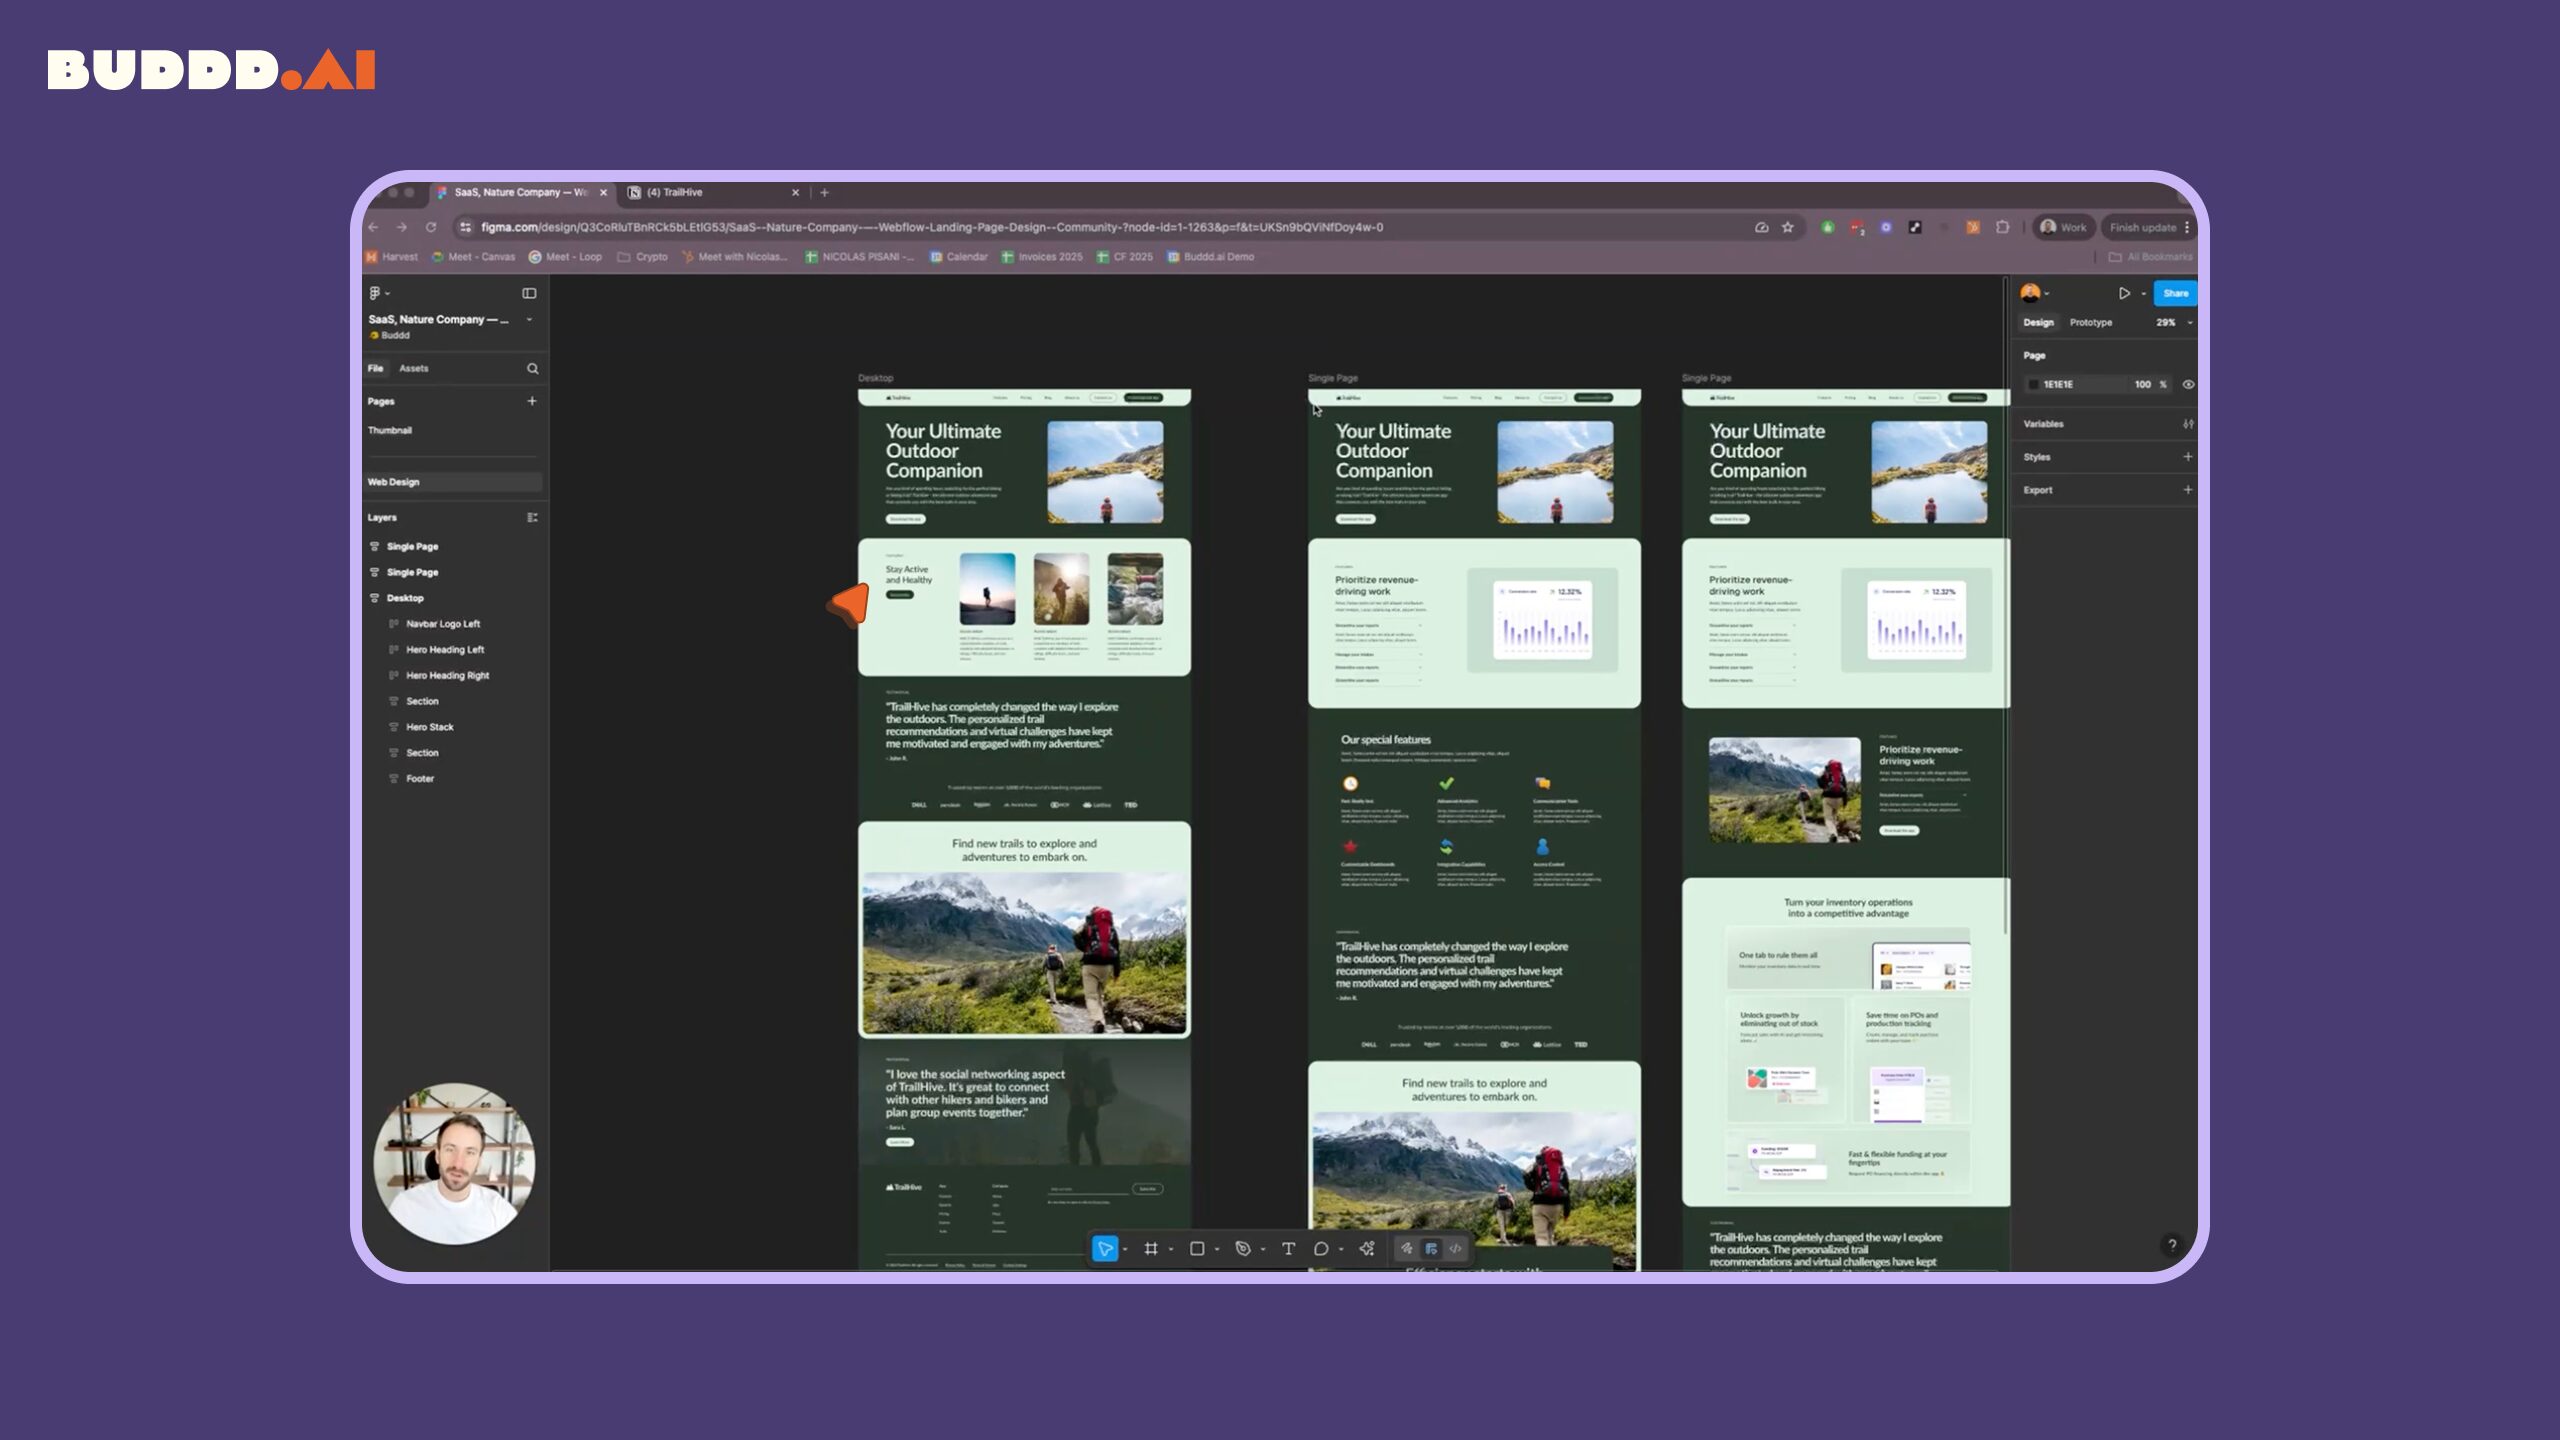Open the AI Actions sparkle tool

(1367, 1248)
